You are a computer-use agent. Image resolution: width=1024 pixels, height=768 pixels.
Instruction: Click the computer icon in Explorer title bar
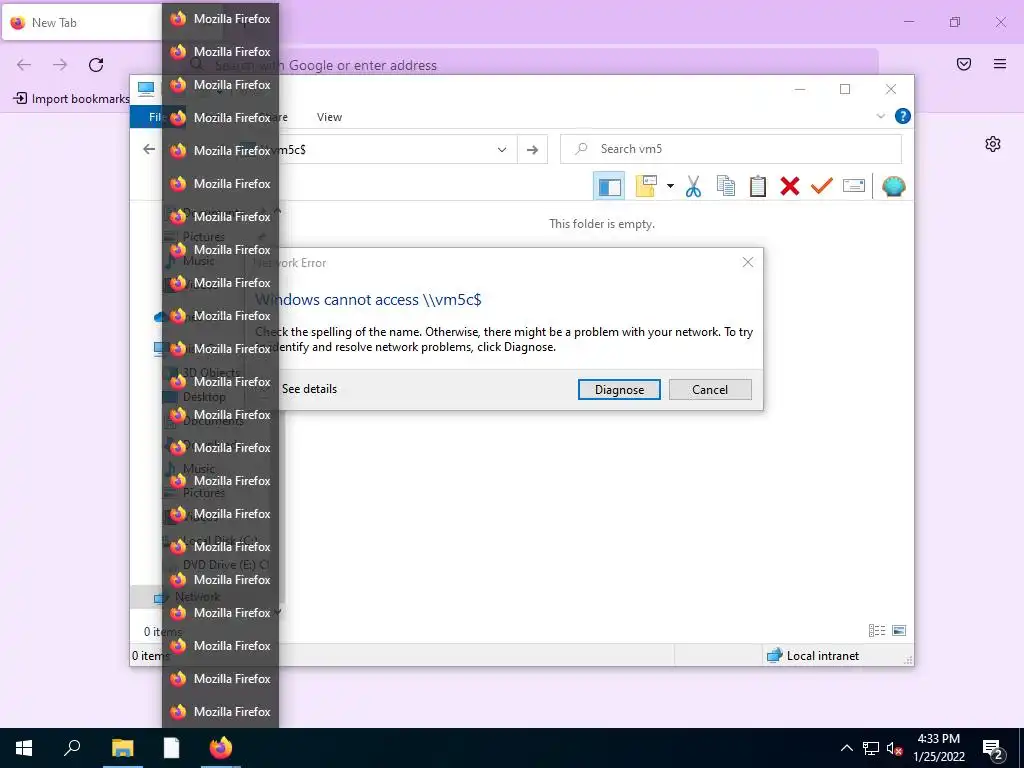(146, 89)
